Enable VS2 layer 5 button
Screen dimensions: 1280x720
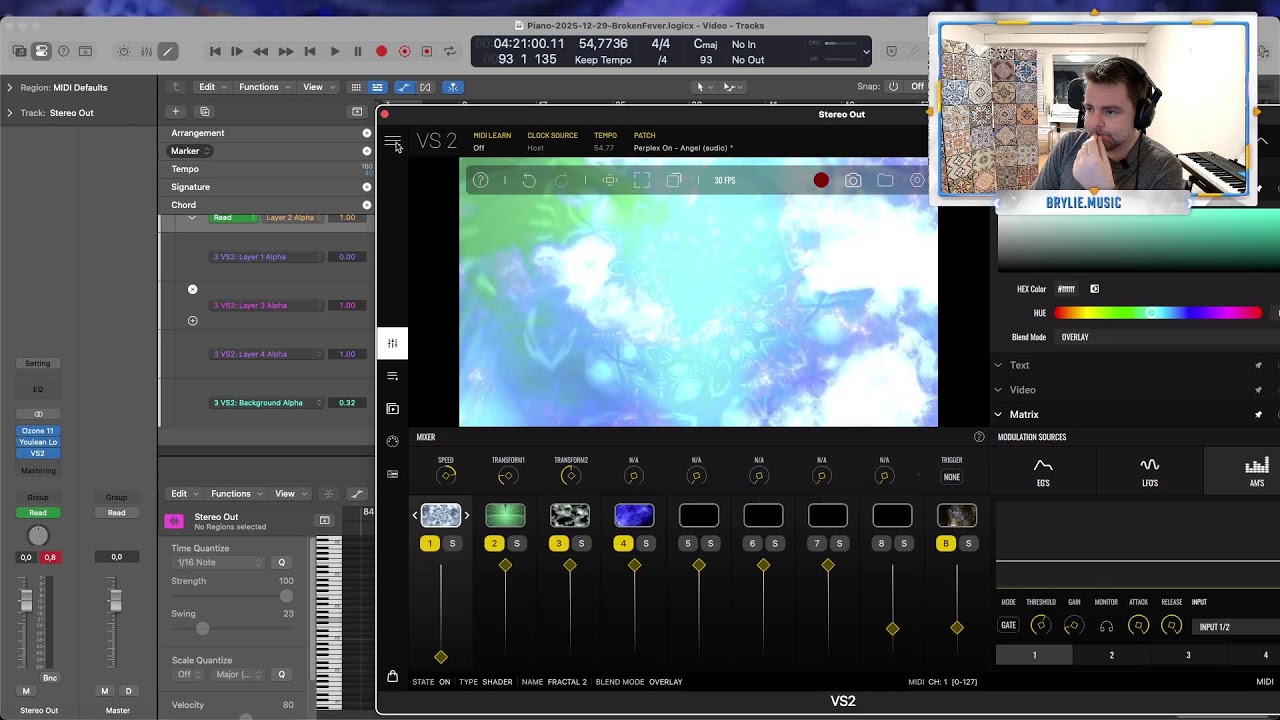tap(688, 543)
